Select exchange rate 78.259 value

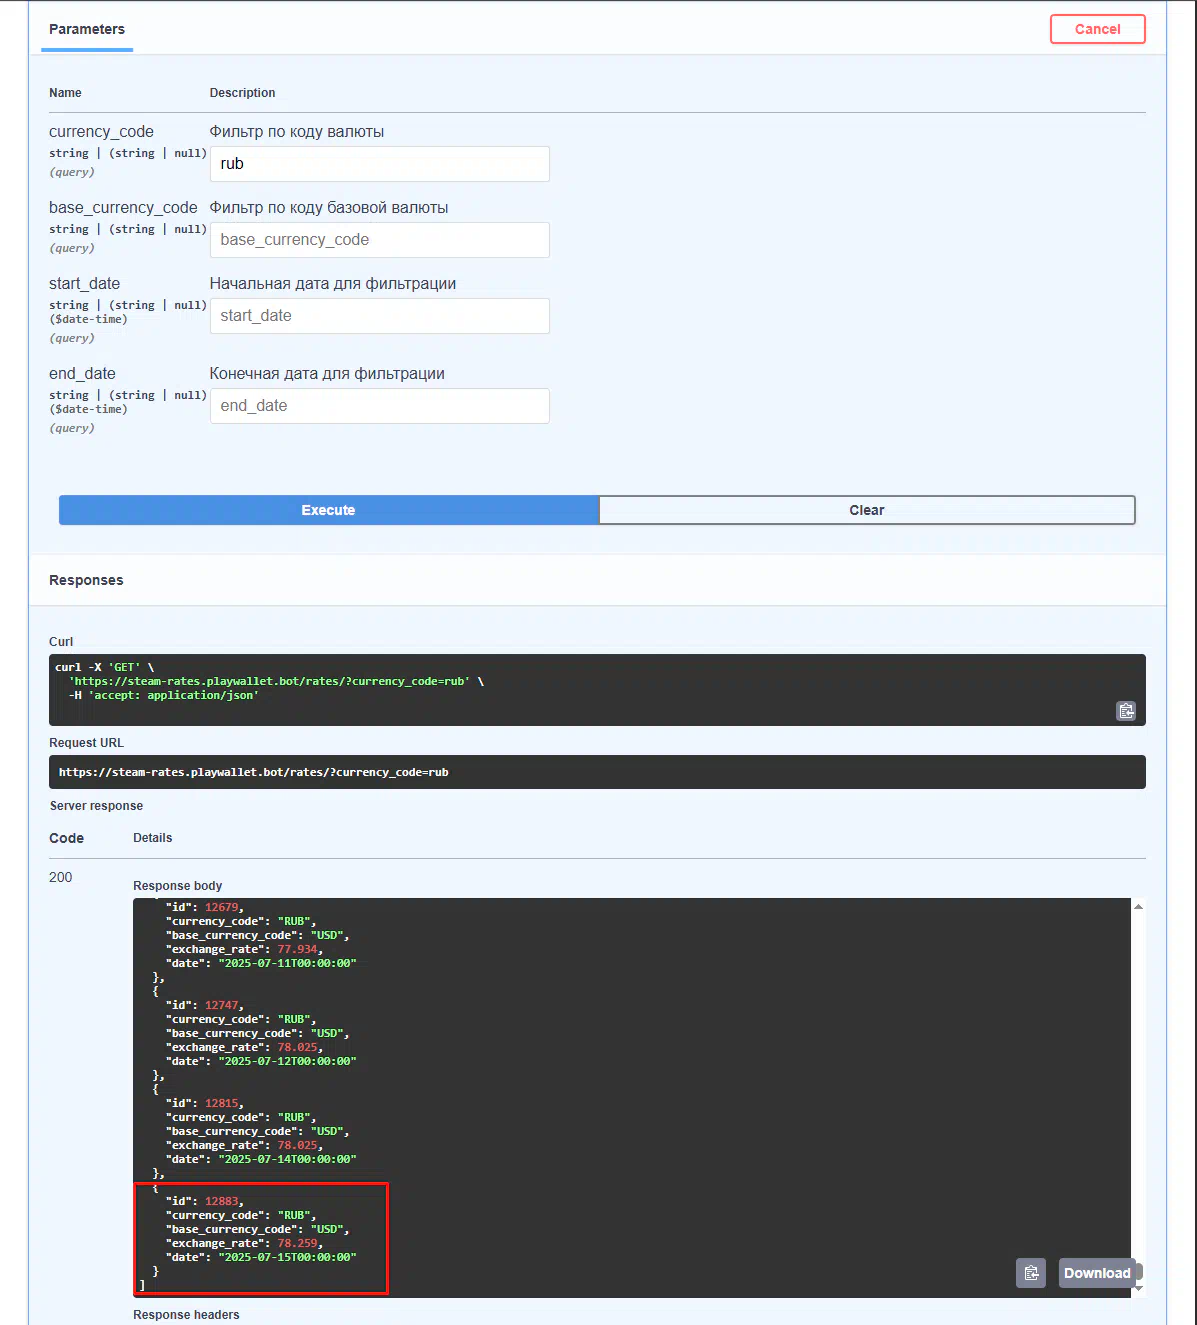point(297,1243)
